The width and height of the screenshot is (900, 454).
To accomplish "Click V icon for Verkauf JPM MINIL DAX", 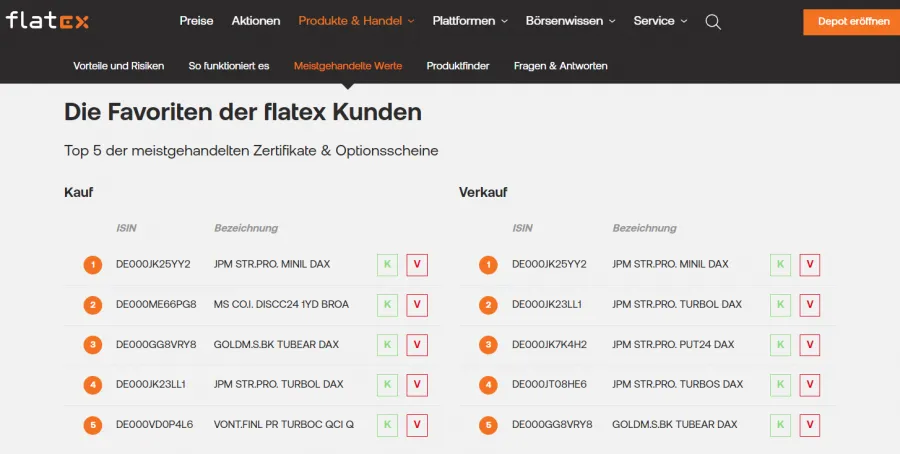I will point(810,265).
